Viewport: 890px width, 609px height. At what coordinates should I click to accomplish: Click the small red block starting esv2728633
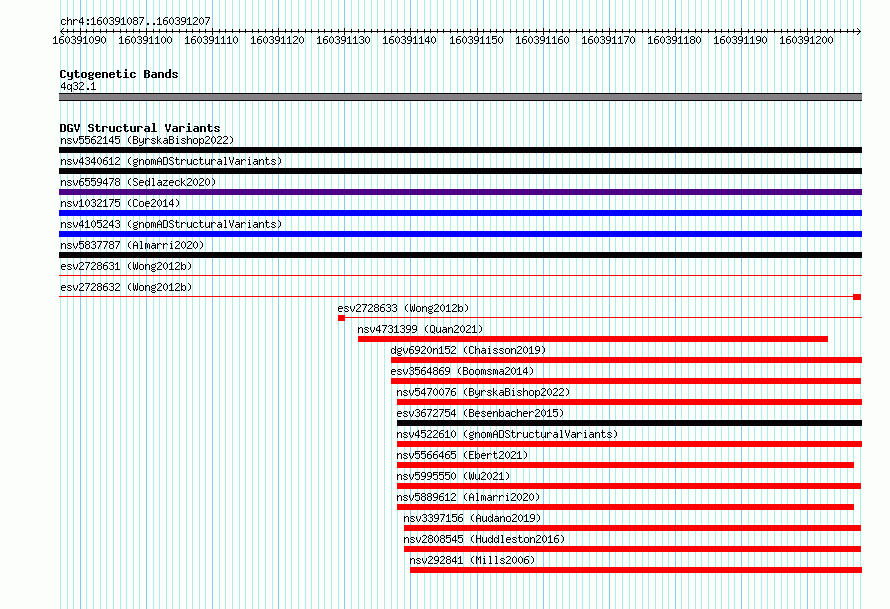341,318
